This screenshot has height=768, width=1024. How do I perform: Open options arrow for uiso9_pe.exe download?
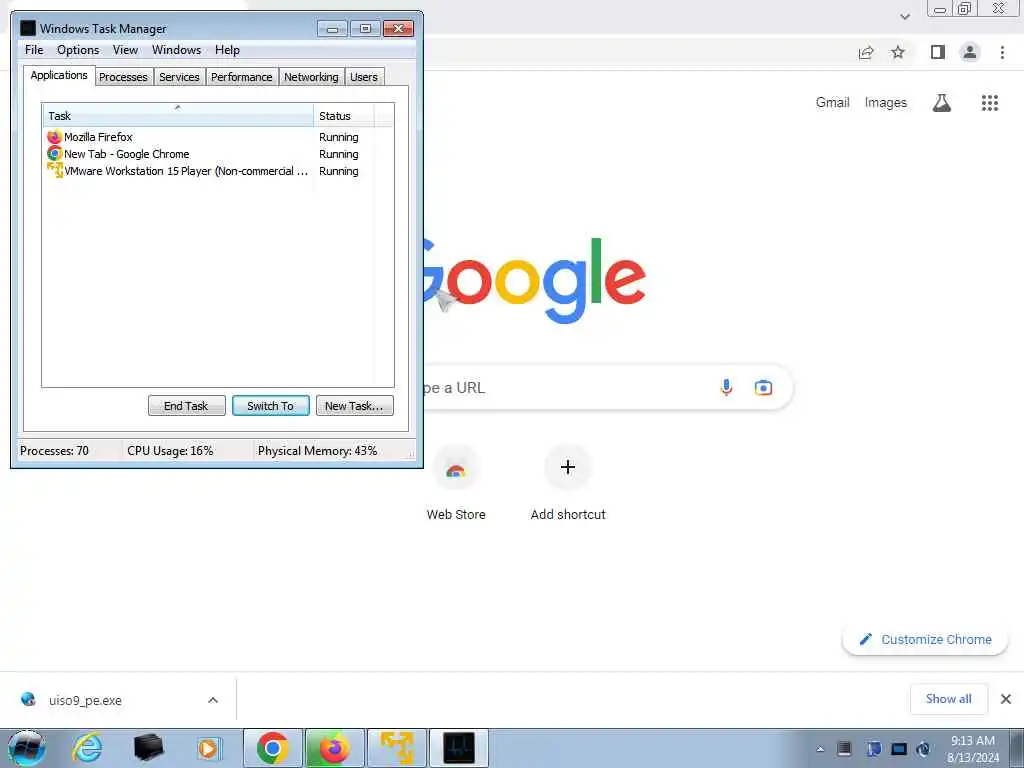pos(213,700)
